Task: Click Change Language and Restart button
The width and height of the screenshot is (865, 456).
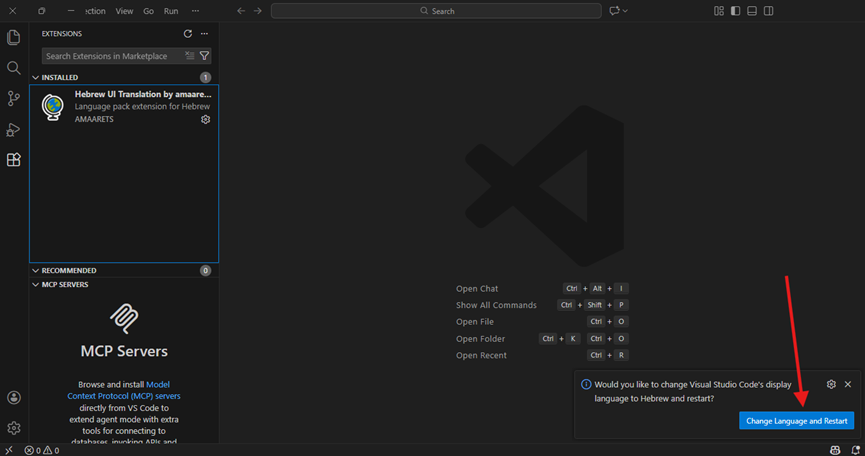Action: (796, 421)
